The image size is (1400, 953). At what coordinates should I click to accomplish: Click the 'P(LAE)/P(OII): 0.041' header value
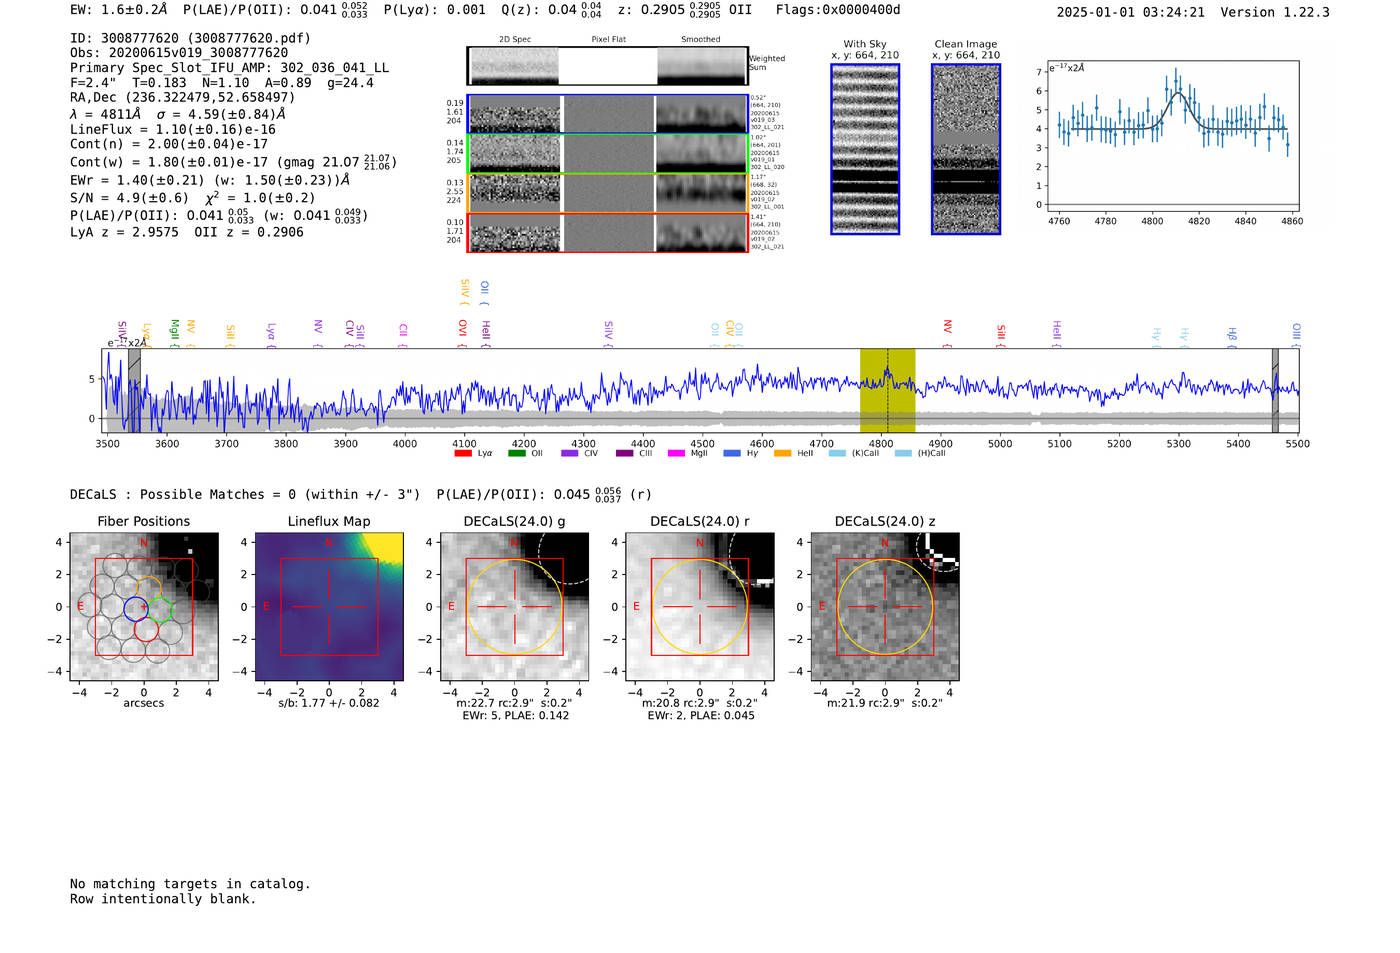[x=260, y=10]
